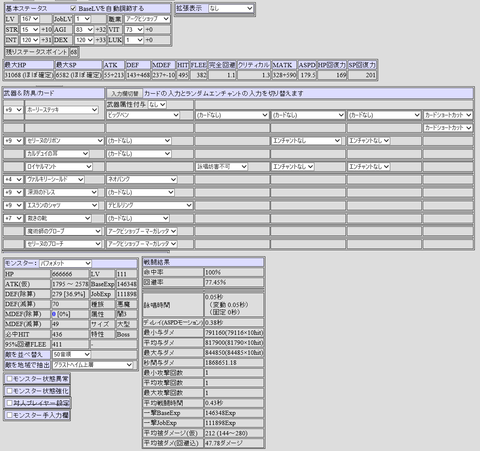
Task: Enable the モンスター状態強化 checkbox
Action: (x=9, y=391)
